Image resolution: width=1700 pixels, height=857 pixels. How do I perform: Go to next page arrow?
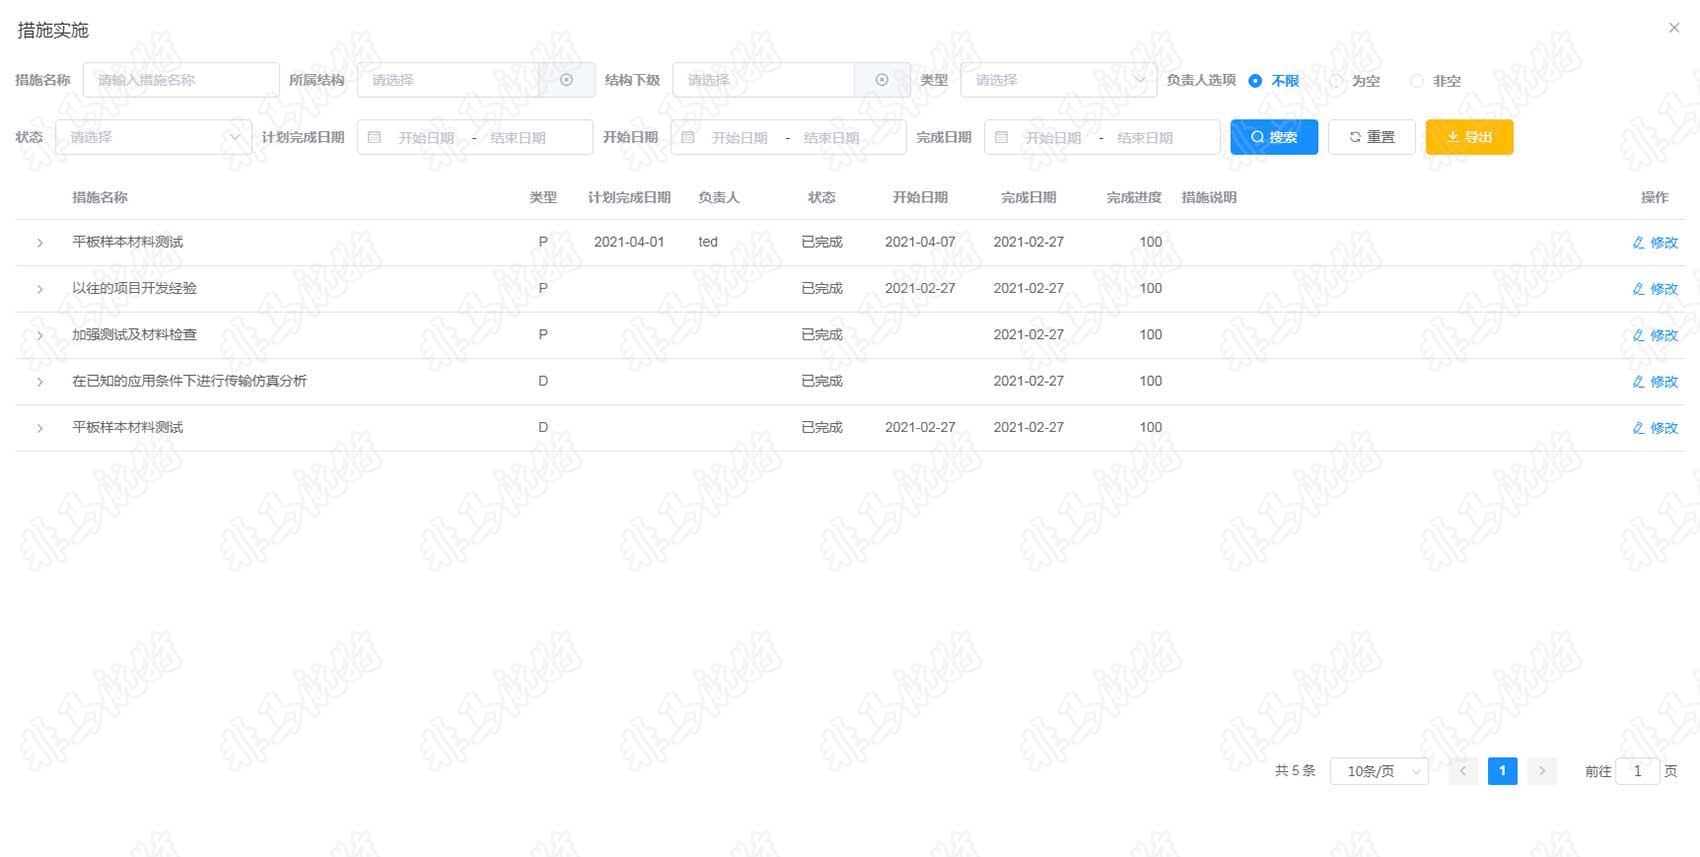[x=1542, y=771]
